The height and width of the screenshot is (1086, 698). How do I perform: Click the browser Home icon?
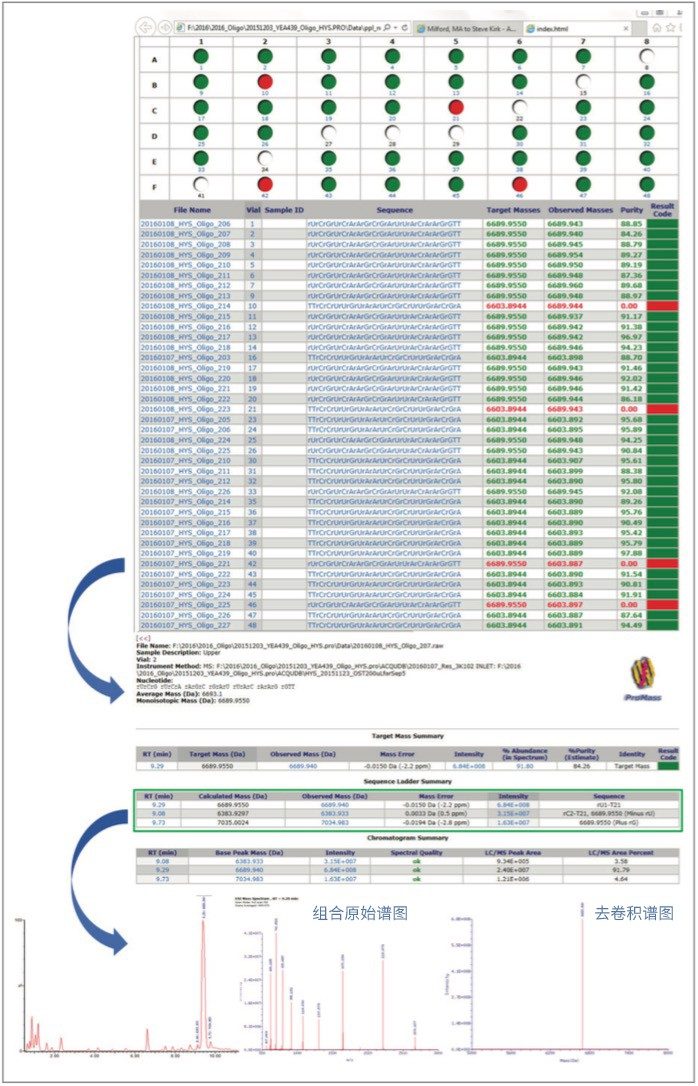coord(656,28)
